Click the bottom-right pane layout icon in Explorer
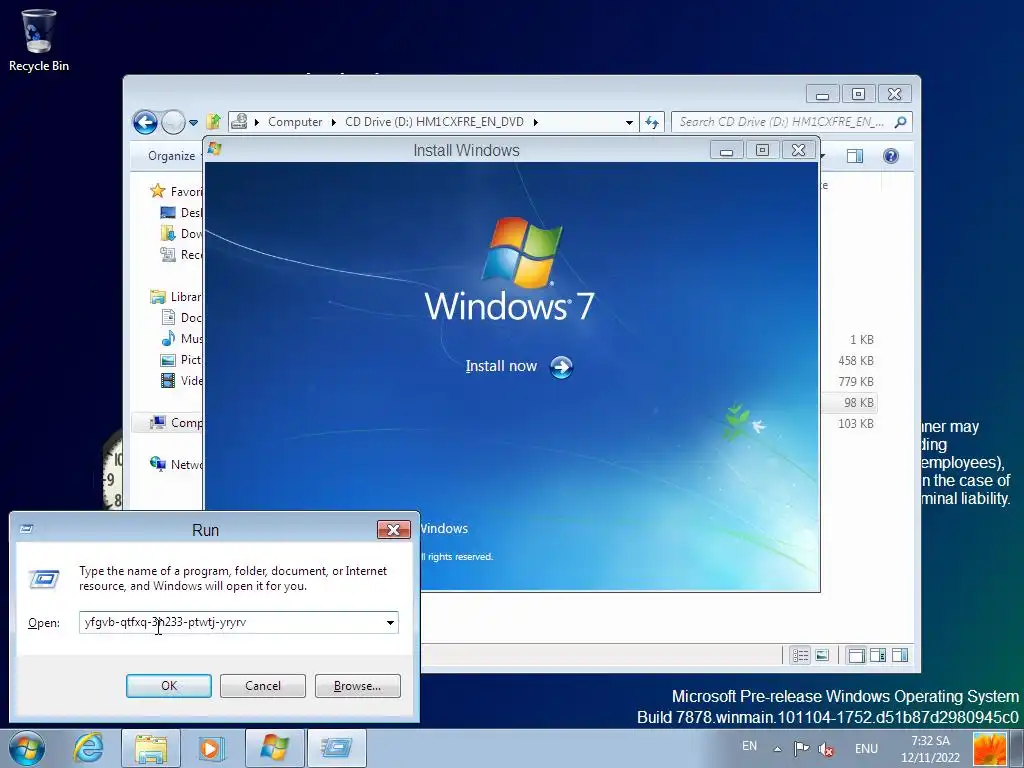 (900, 655)
